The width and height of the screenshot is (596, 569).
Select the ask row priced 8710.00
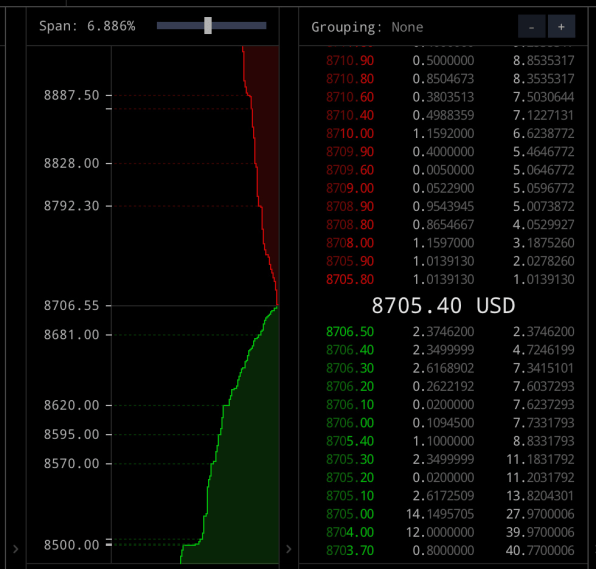pos(450,133)
